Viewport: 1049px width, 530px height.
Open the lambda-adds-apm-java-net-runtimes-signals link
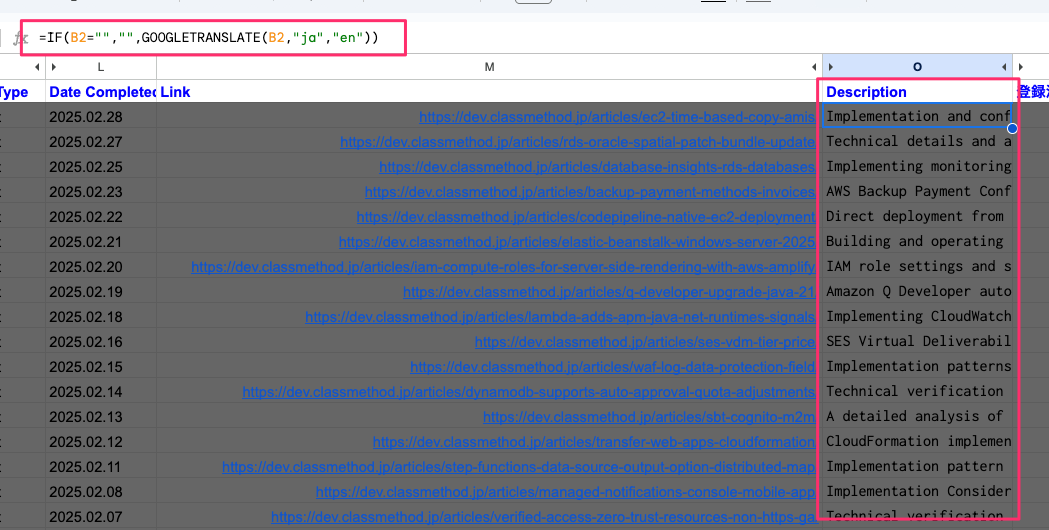point(560,317)
